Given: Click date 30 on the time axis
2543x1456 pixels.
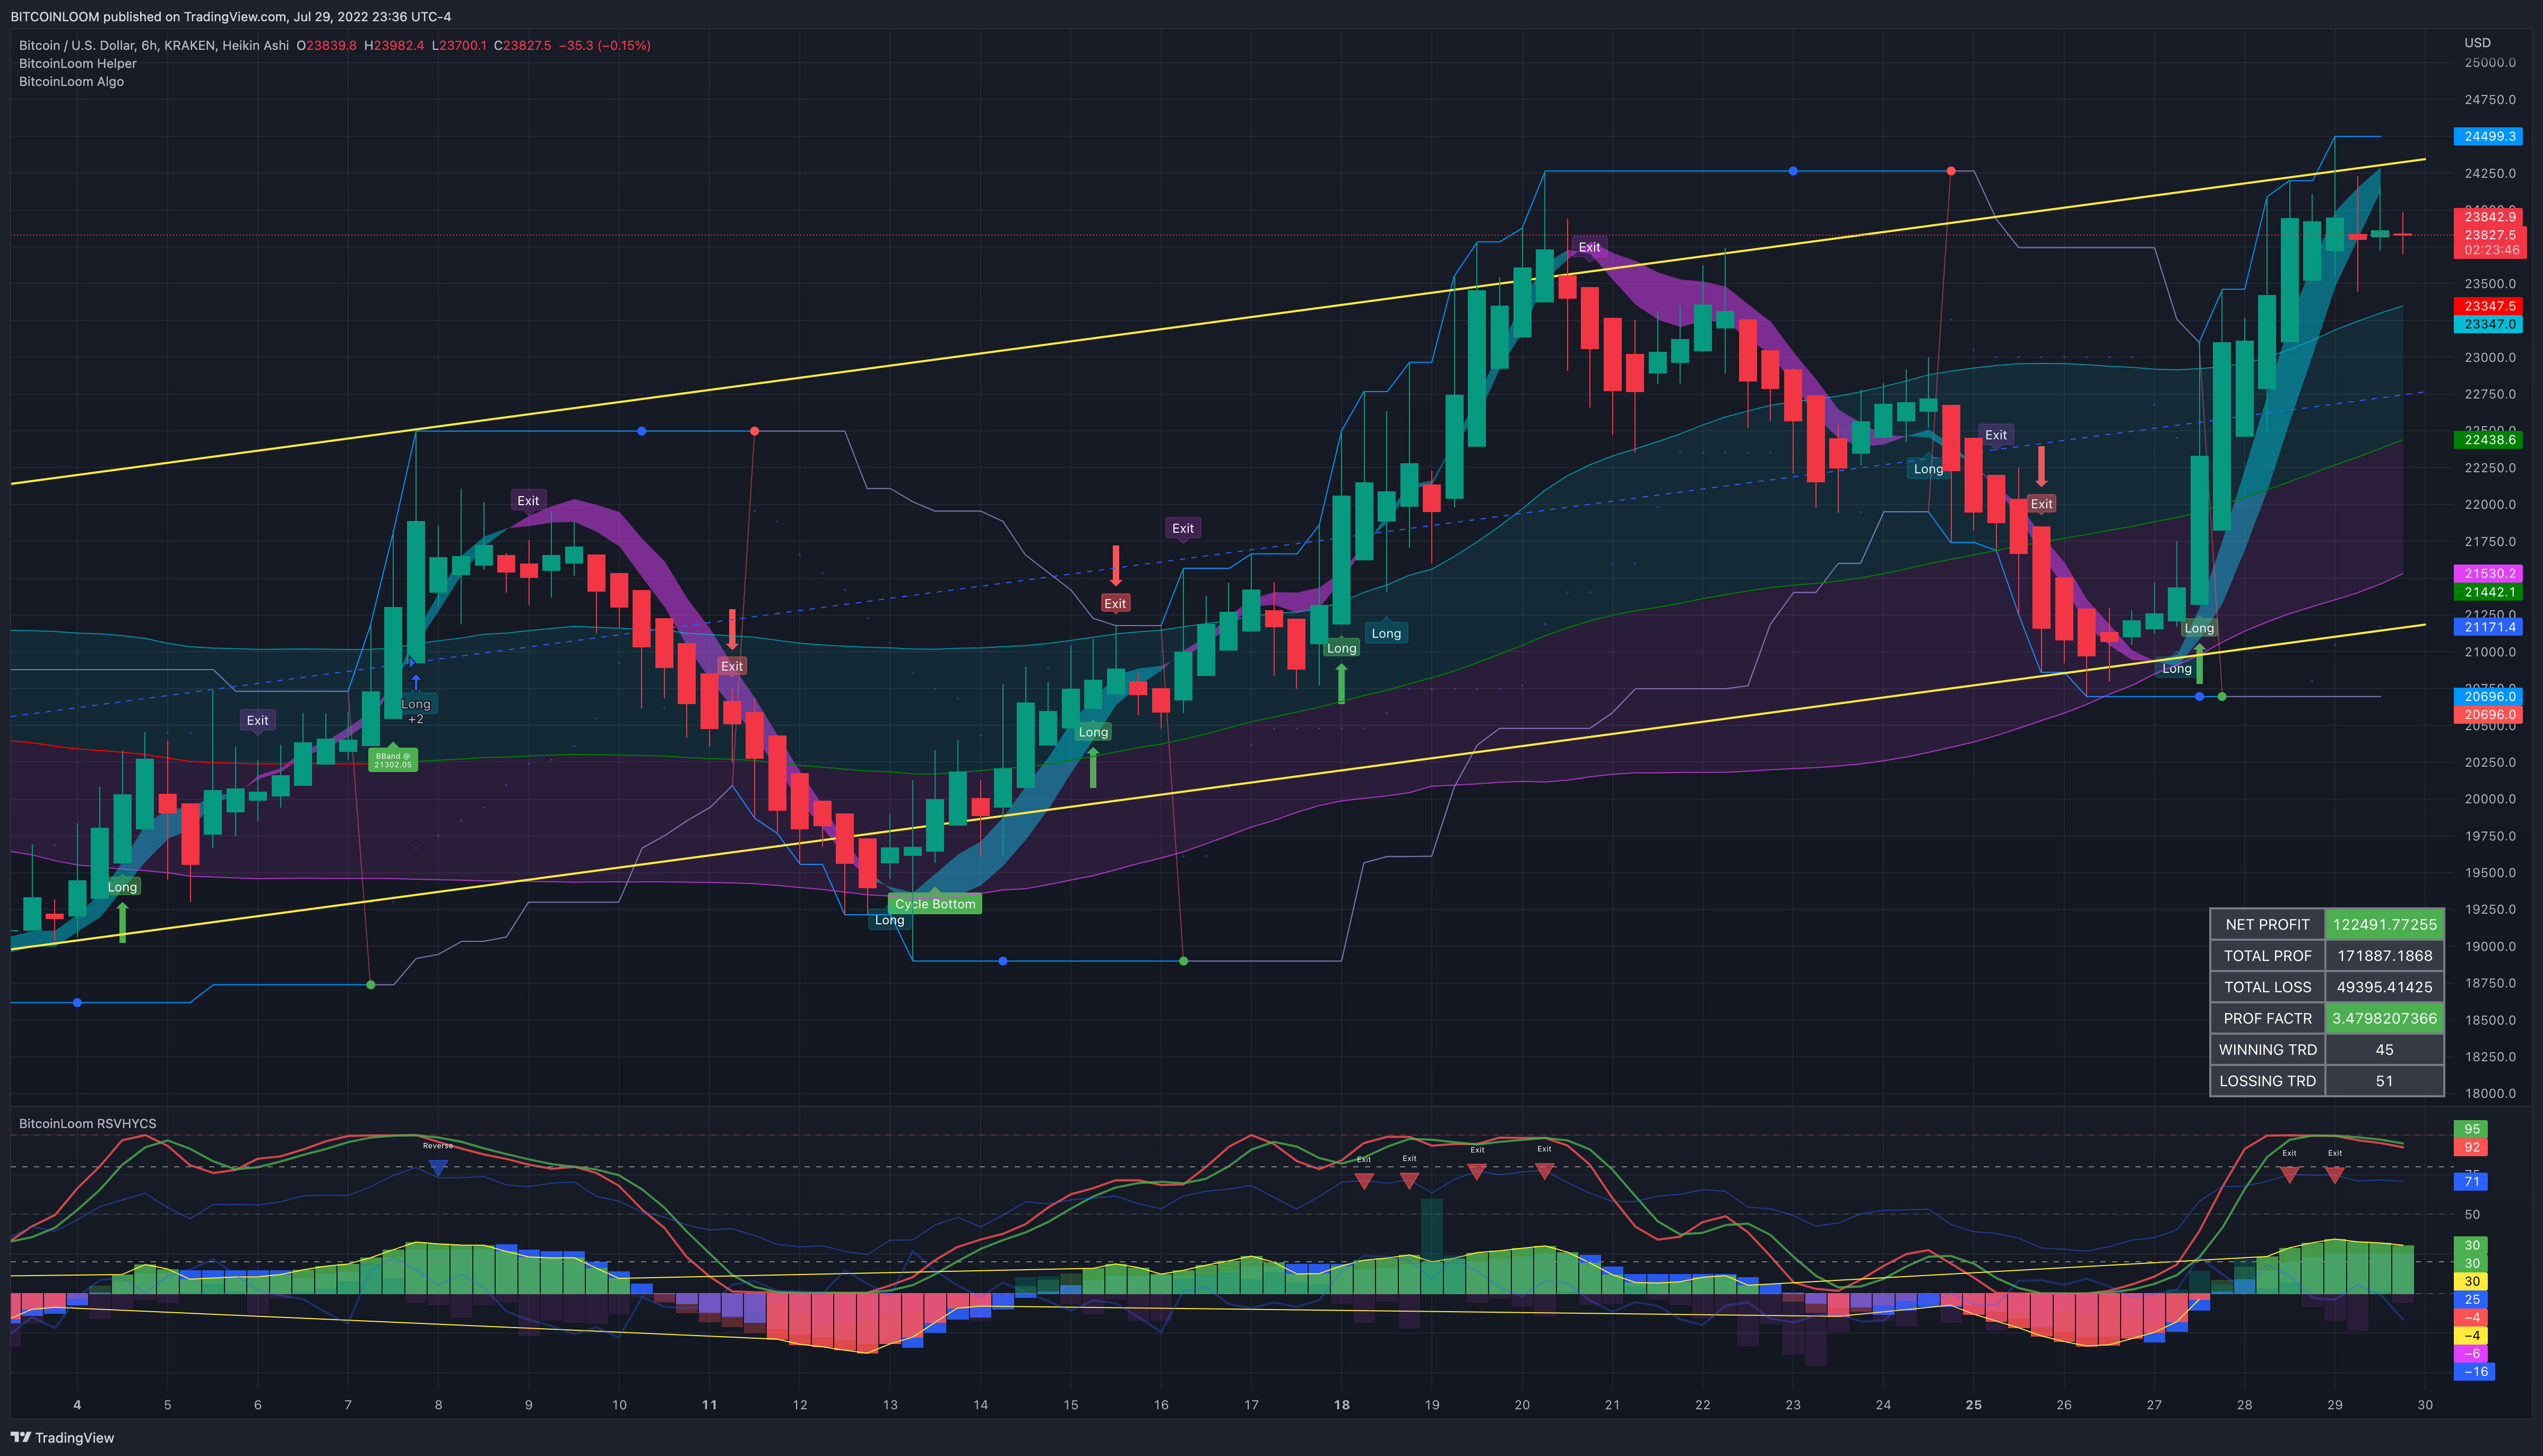Looking at the screenshot, I should [2425, 1404].
